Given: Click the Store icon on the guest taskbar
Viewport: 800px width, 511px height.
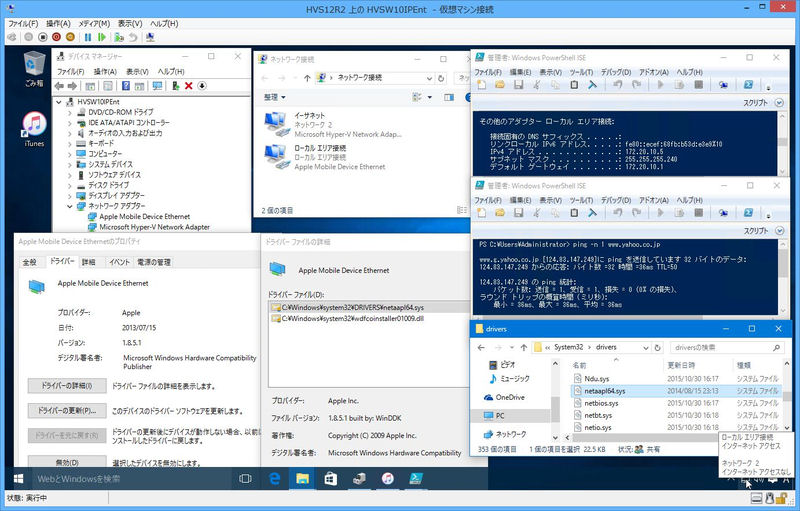Looking at the screenshot, I should tap(331, 478).
